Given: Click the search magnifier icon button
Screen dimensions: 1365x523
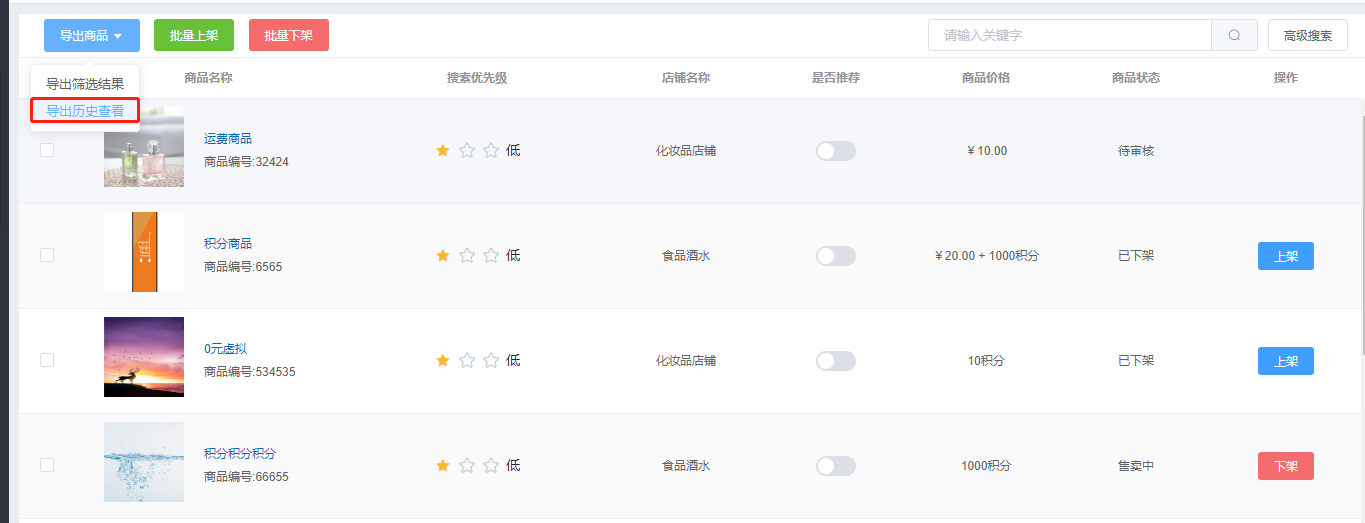Looking at the screenshot, I should coord(1234,35).
